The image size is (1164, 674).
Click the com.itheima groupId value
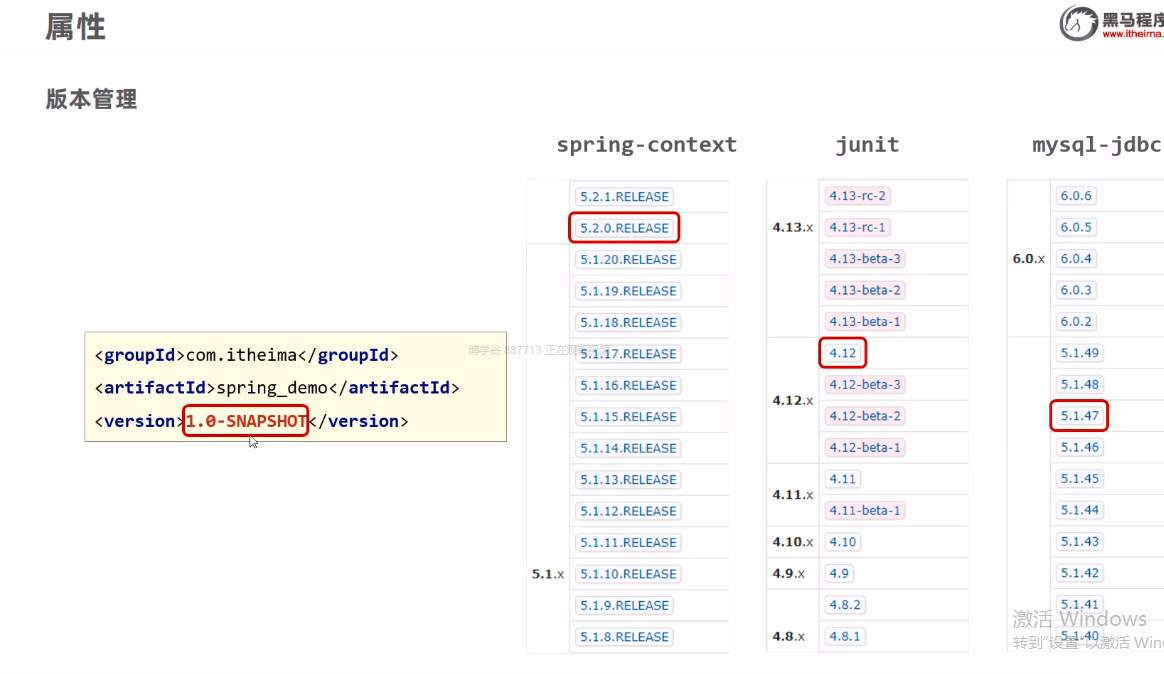(x=241, y=356)
